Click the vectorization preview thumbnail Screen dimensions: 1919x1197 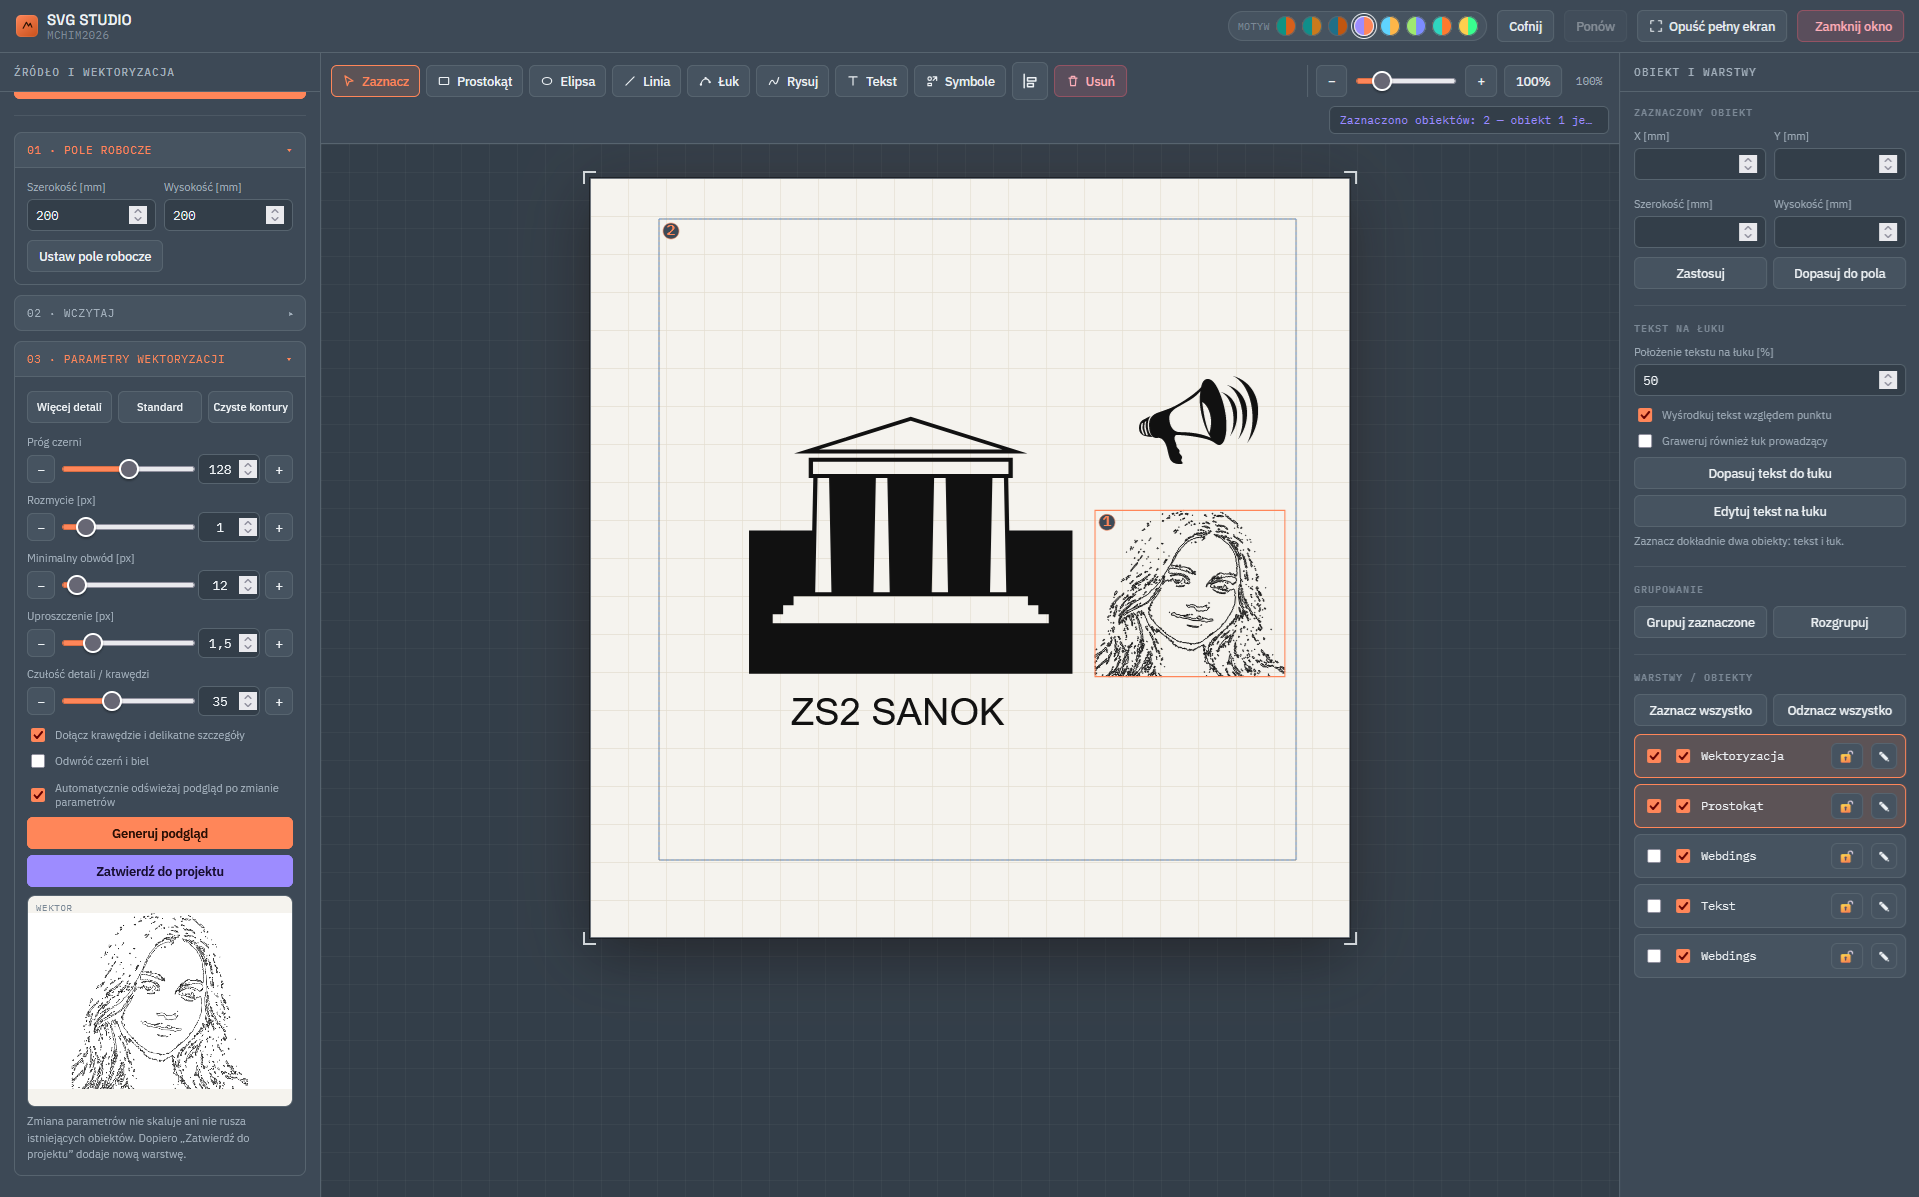click(x=160, y=1000)
